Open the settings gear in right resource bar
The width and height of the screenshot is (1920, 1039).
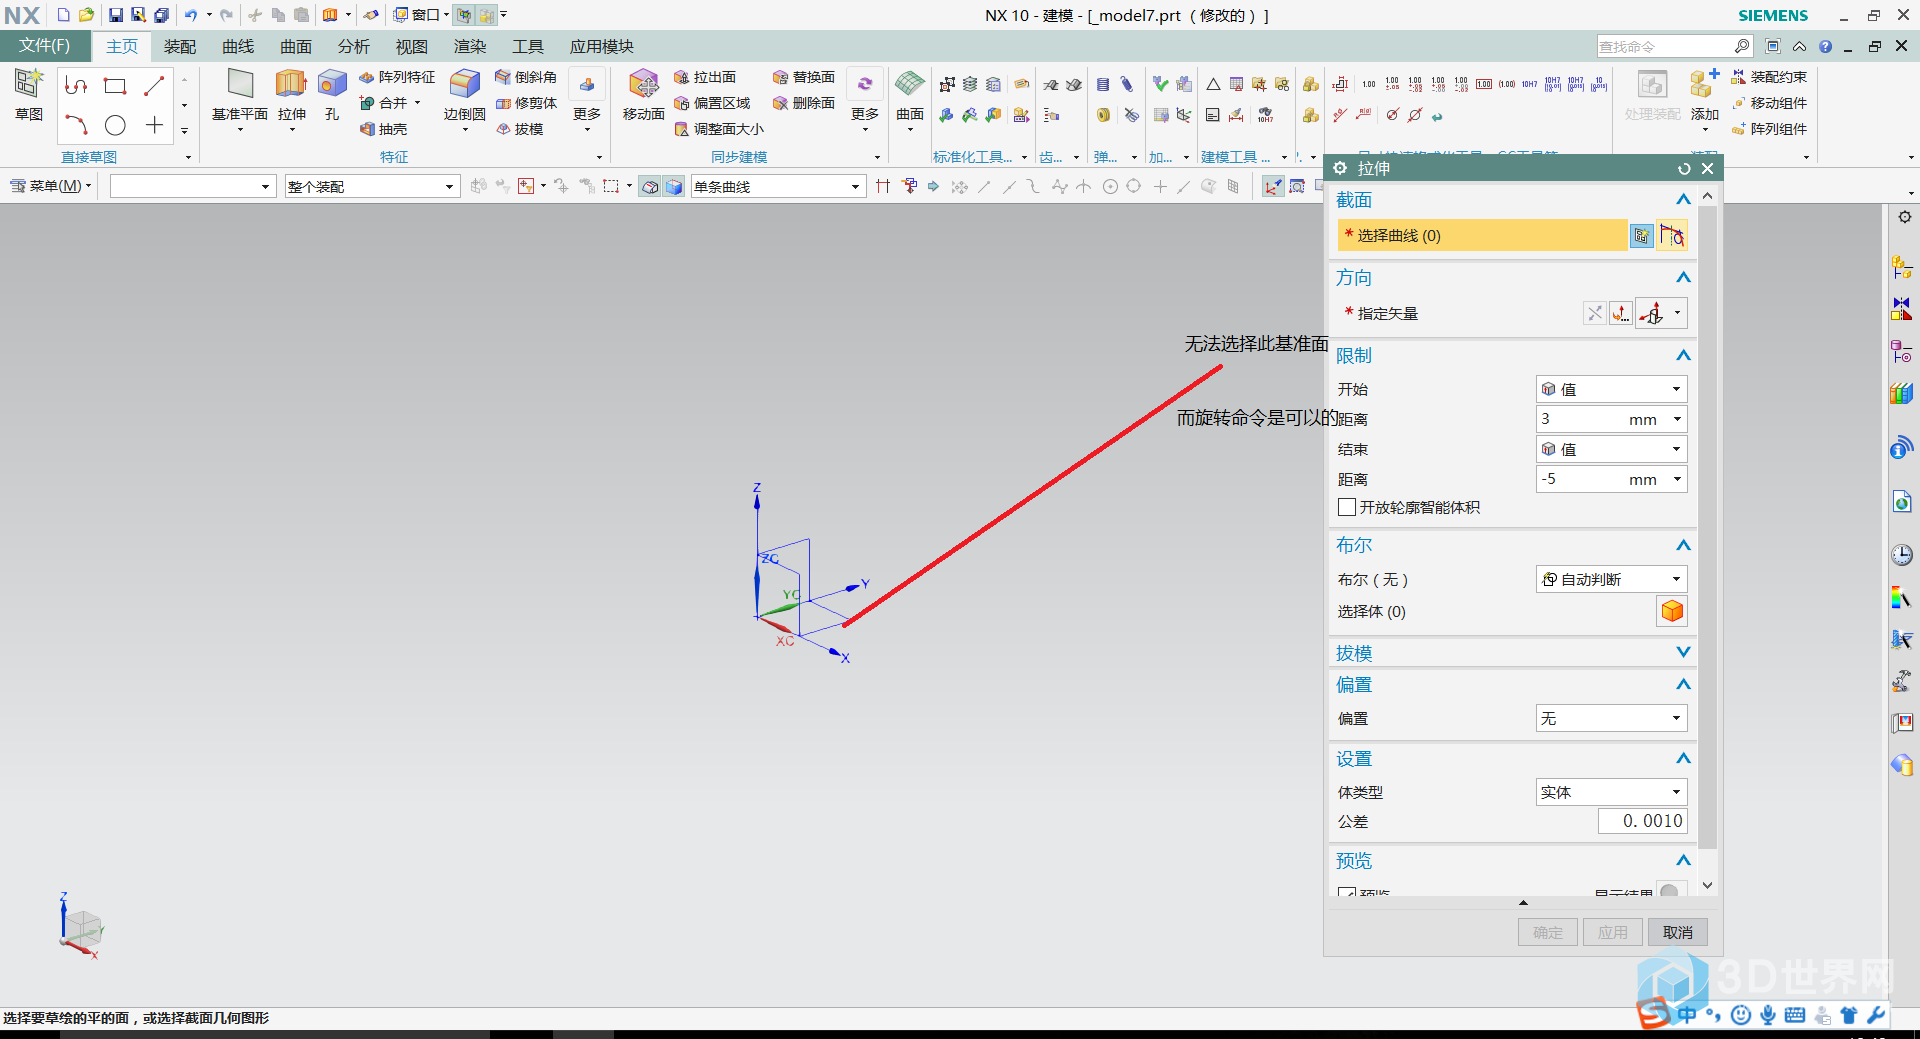[1905, 218]
